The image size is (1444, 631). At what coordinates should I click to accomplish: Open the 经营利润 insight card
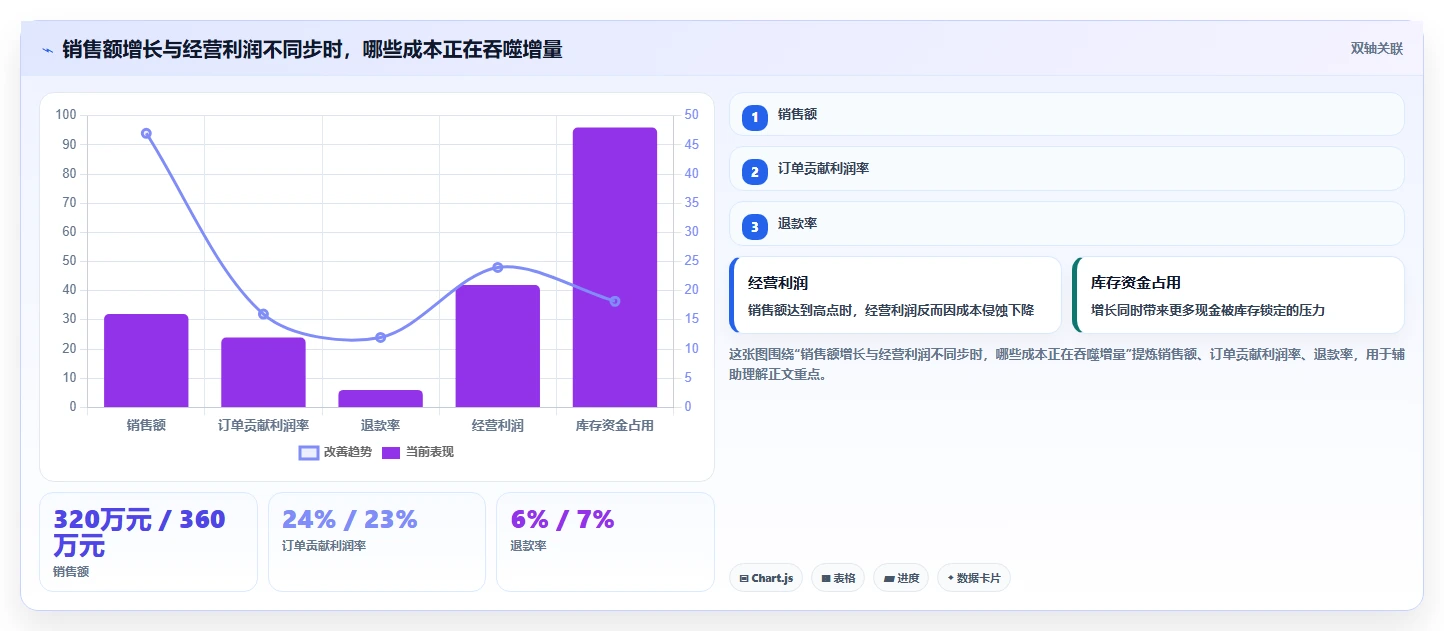[895, 295]
